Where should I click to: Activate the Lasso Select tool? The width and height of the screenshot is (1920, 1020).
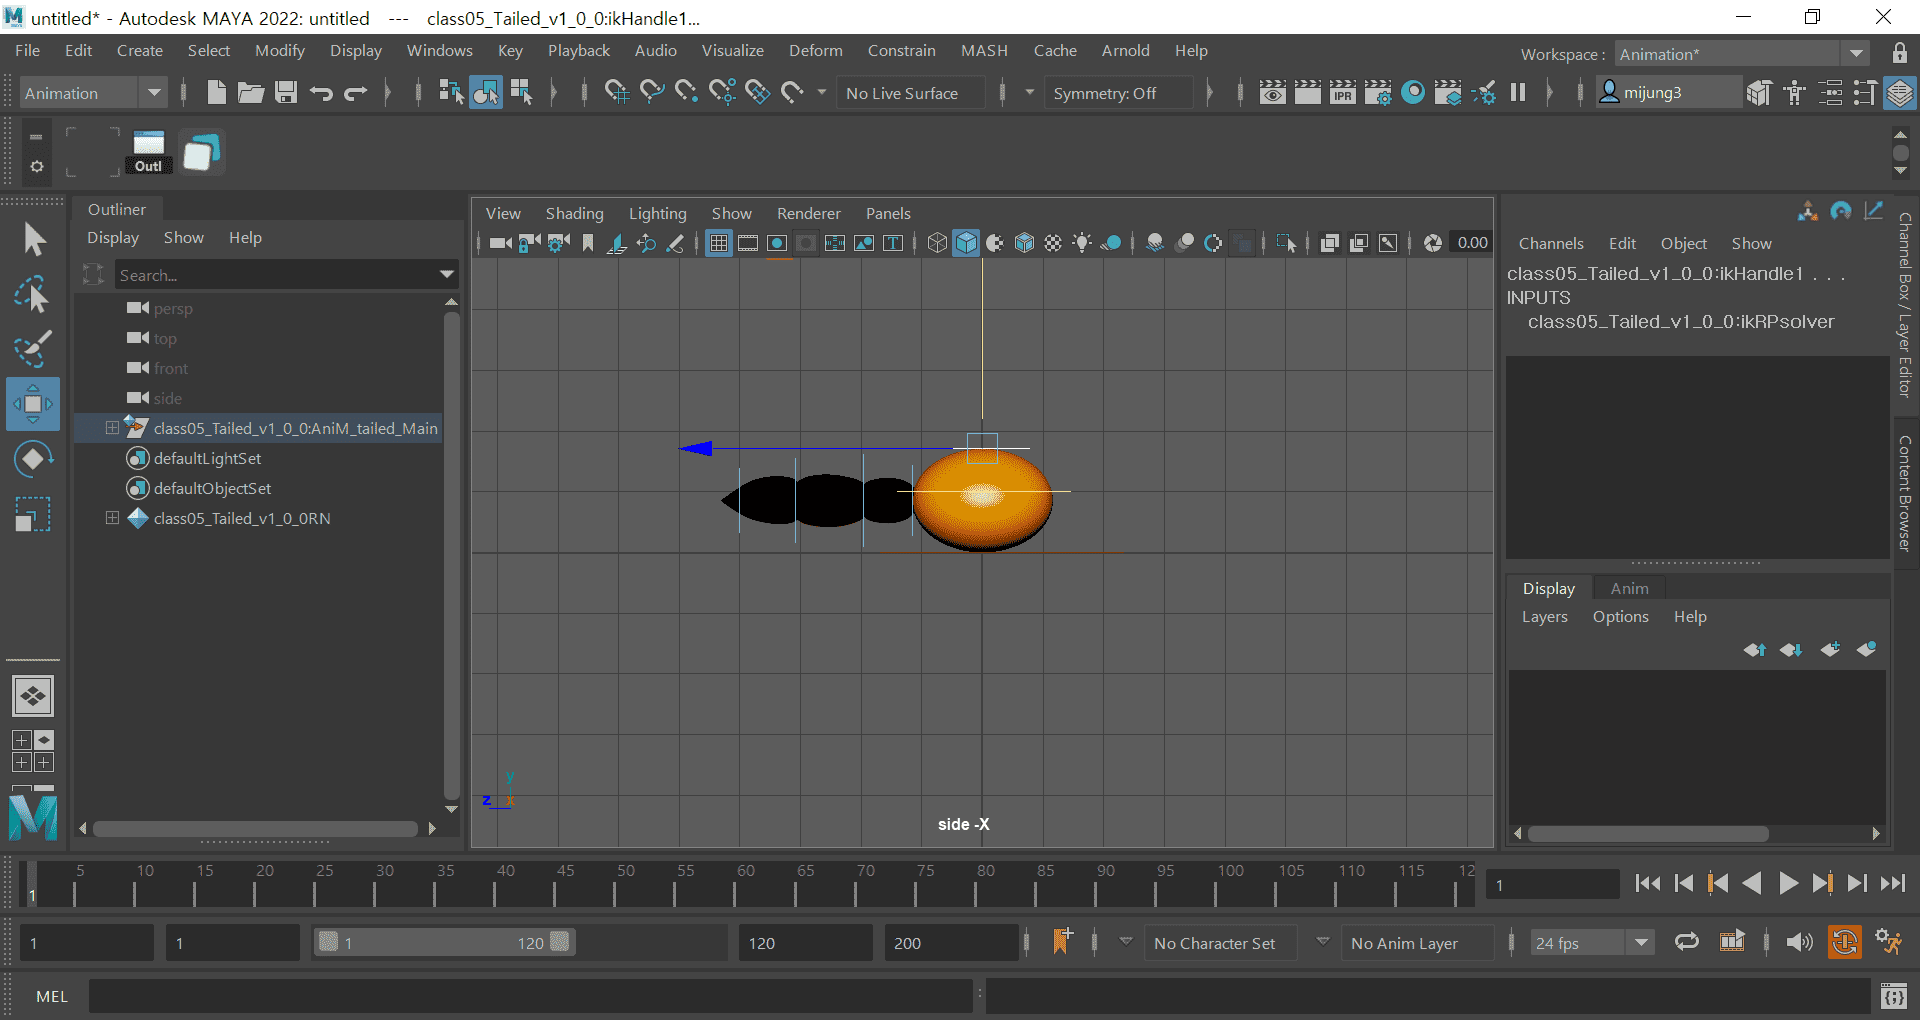pyautogui.click(x=33, y=295)
